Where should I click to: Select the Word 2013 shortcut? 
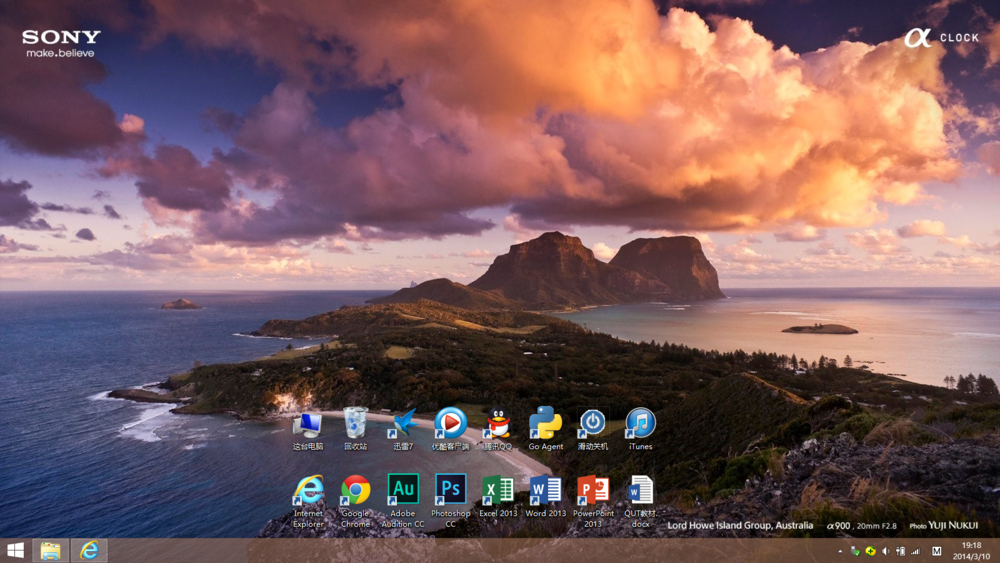pos(545,496)
